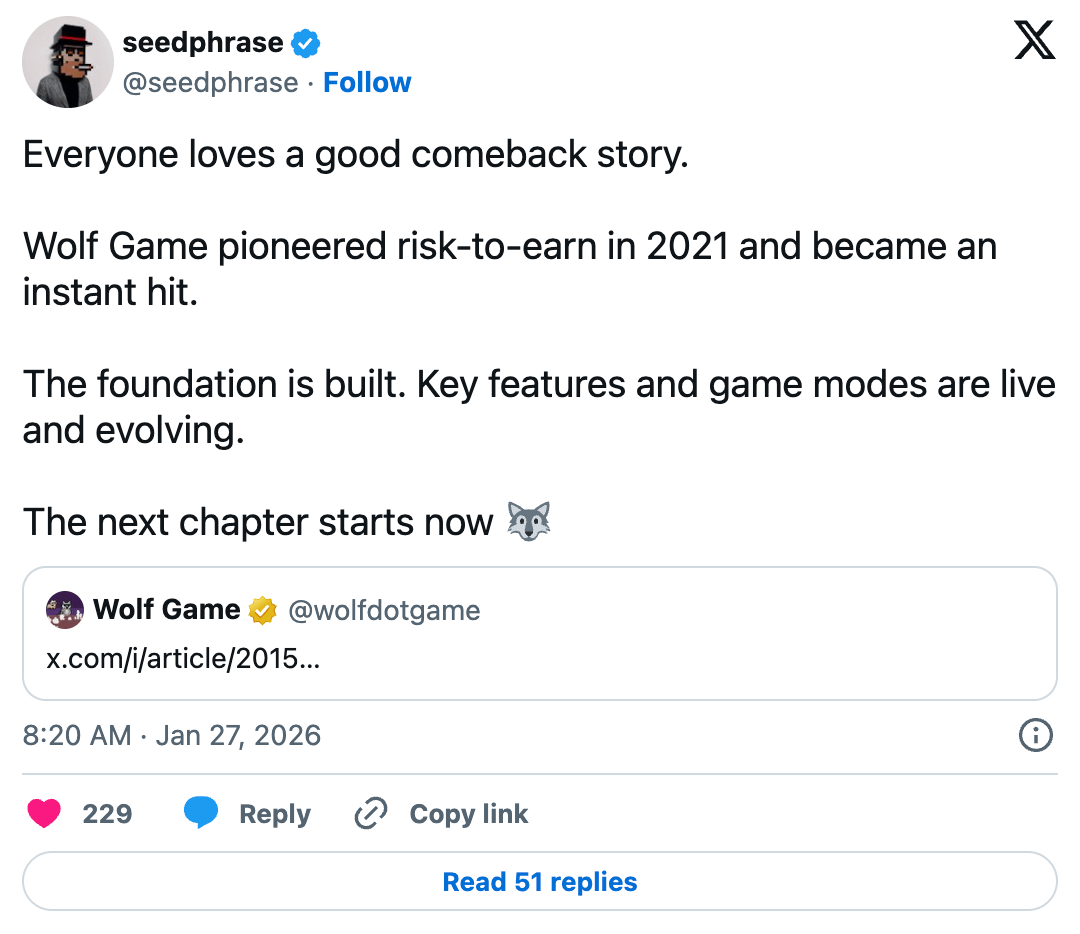Screen dimensions: 1080x934
Task: Follow the seedphrase account
Action: coord(367,82)
